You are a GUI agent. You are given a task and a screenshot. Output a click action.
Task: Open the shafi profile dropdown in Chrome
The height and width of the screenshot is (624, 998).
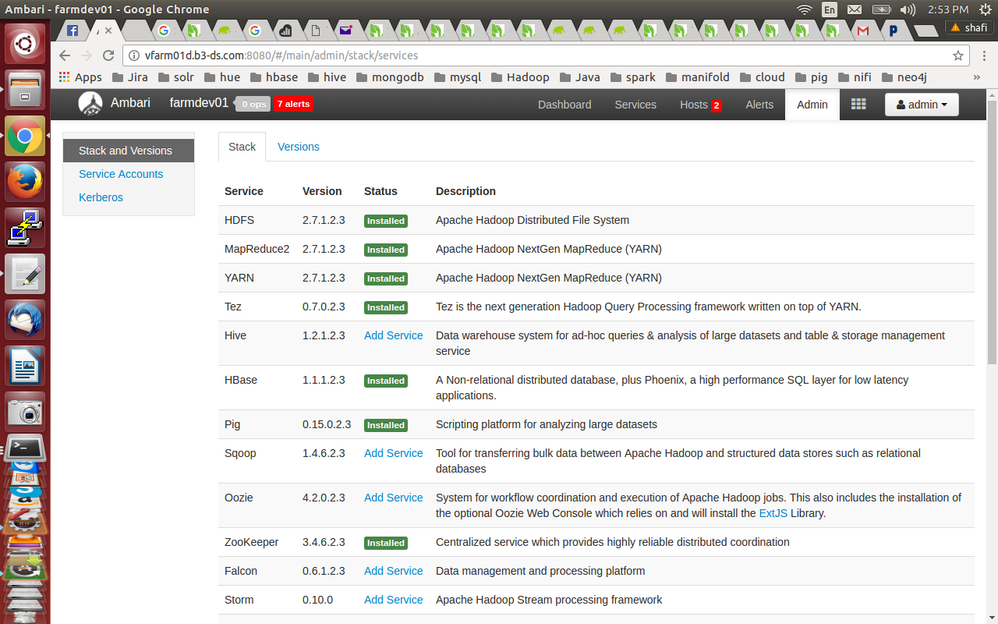971,27
